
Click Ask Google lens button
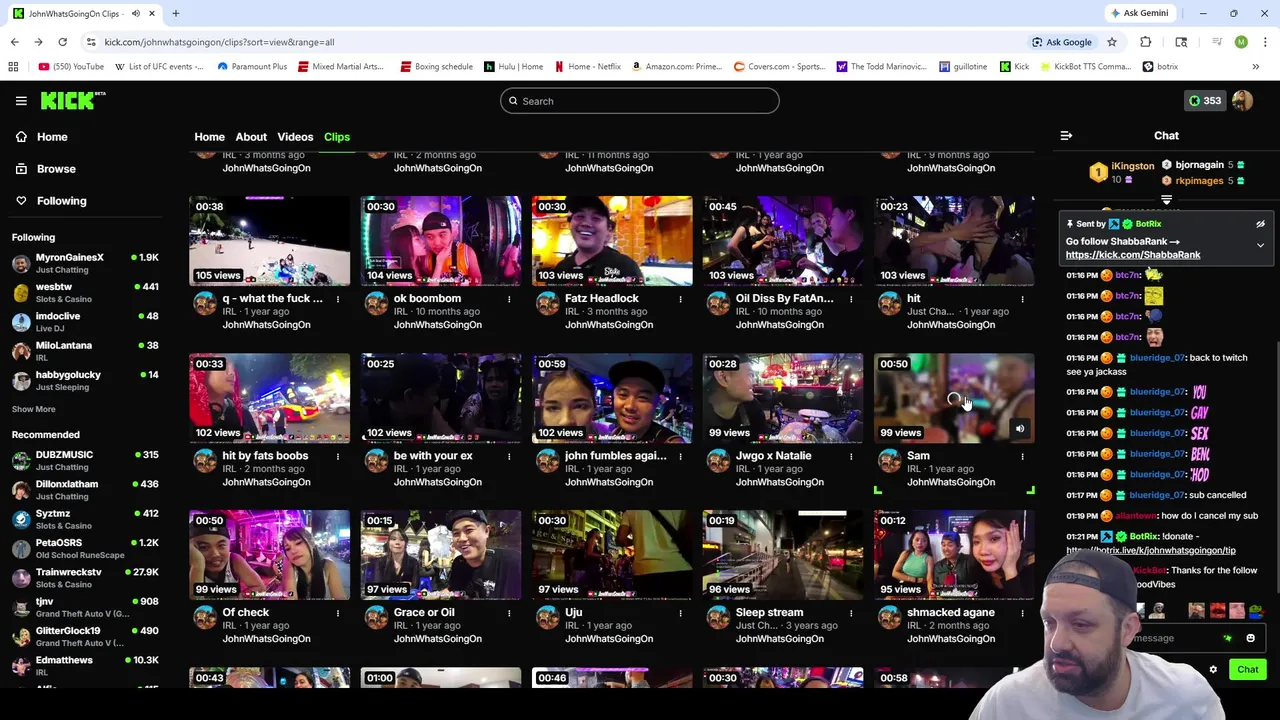click(x=1062, y=42)
